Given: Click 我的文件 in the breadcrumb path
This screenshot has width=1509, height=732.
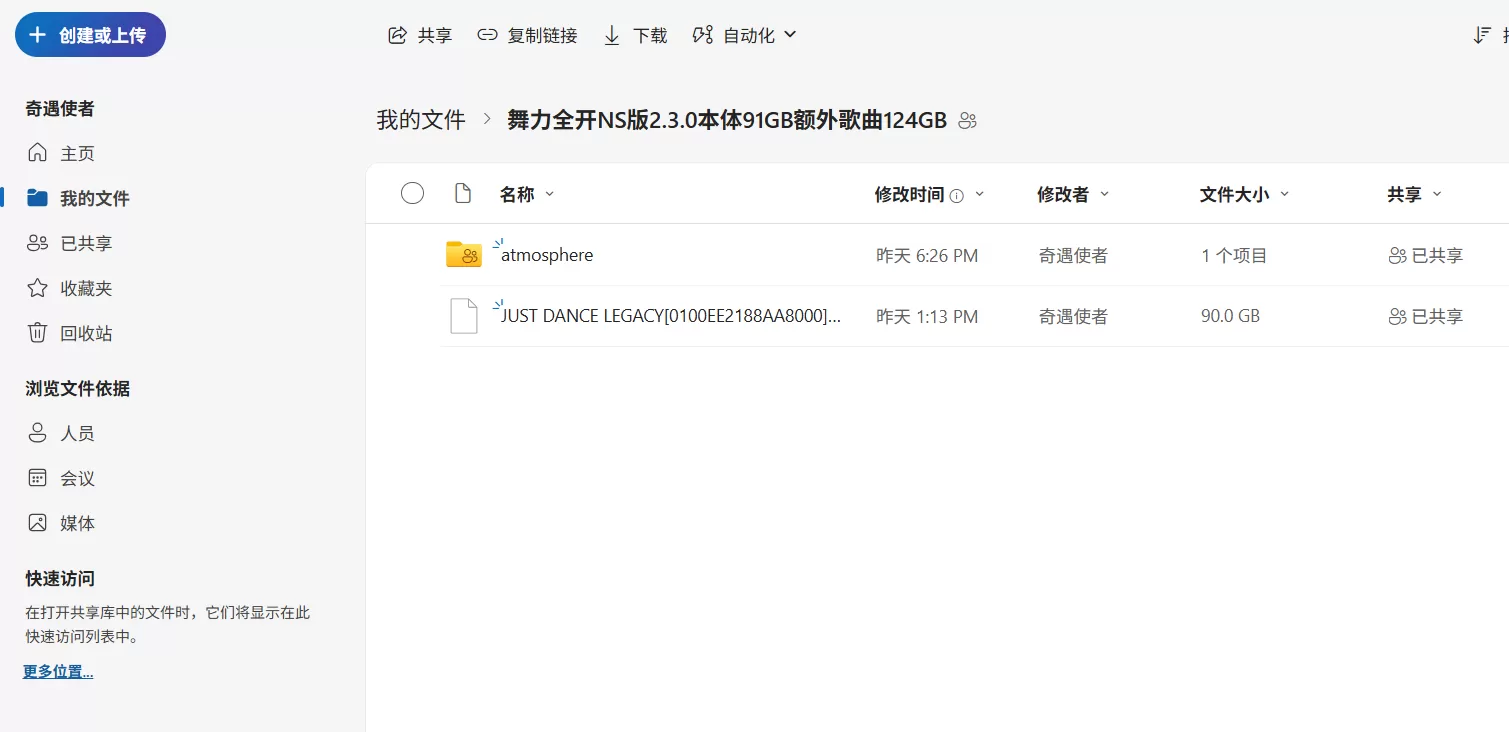Looking at the screenshot, I should click(x=420, y=119).
